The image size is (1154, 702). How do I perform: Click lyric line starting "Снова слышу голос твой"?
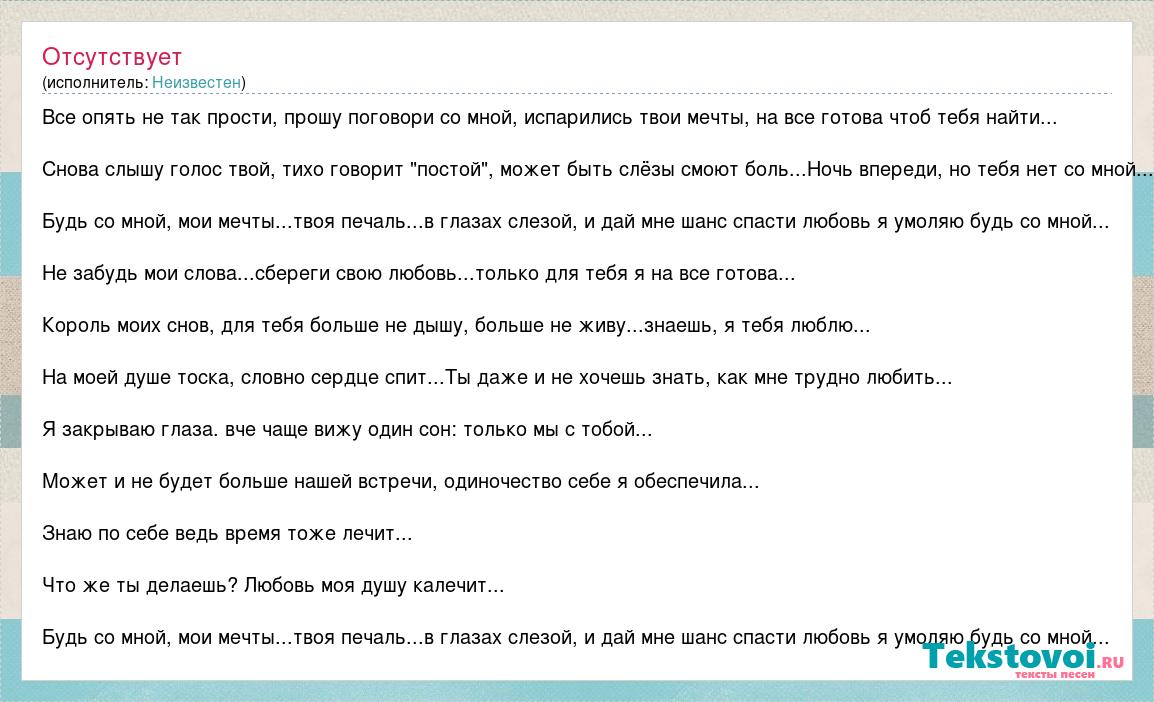(x=597, y=170)
